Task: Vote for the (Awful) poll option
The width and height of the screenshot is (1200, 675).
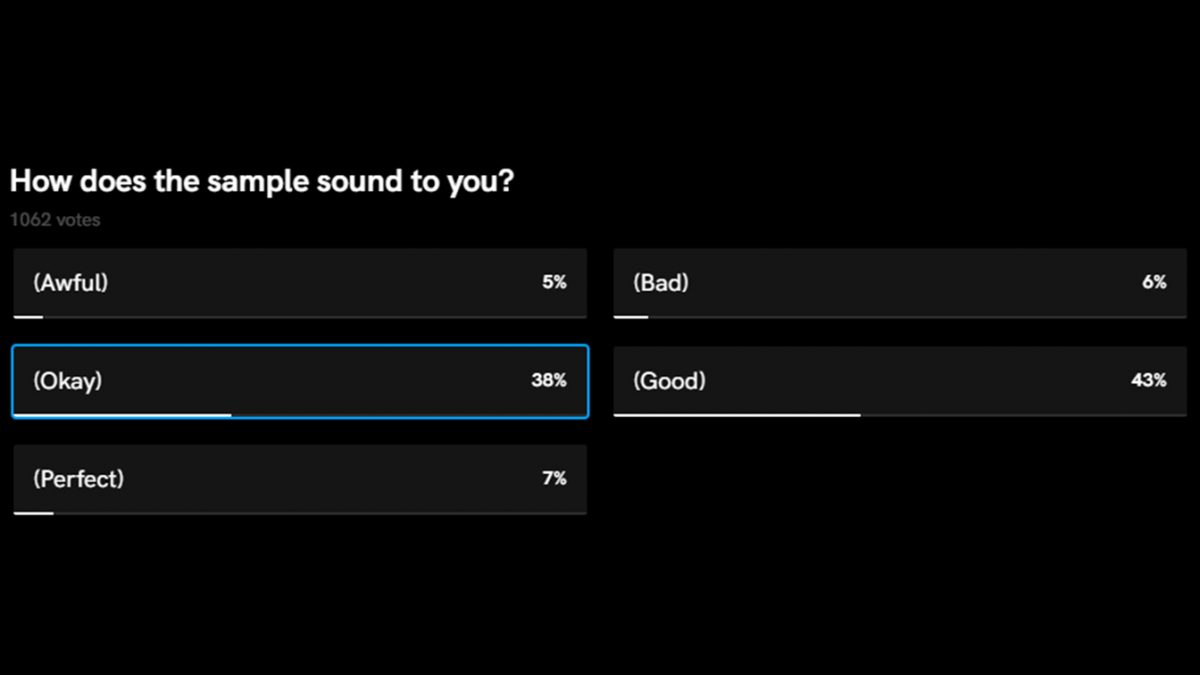Action: click(x=298, y=283)
